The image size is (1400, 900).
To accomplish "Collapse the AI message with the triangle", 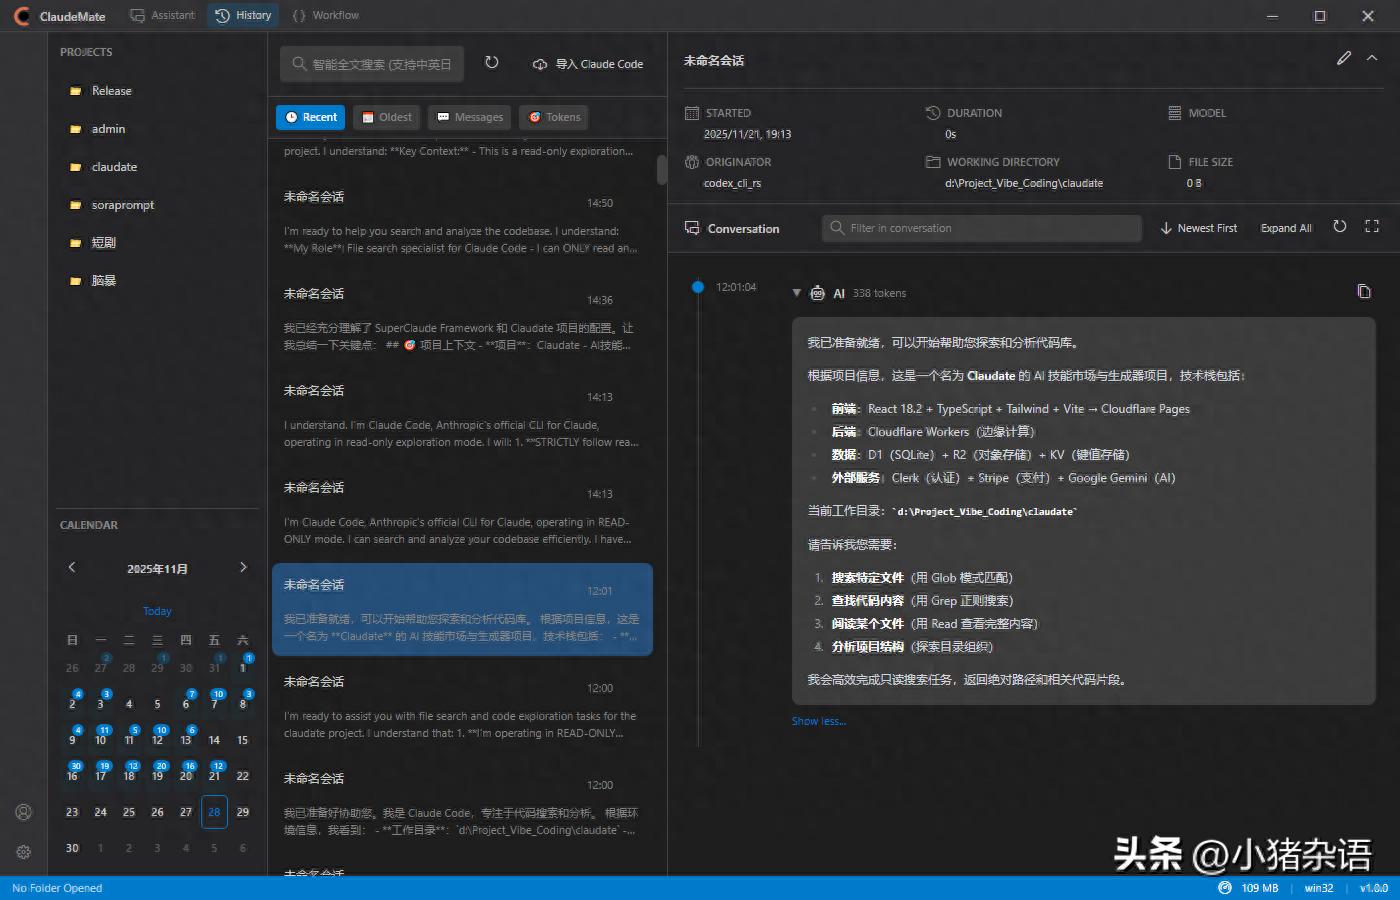I will (796, 293).
